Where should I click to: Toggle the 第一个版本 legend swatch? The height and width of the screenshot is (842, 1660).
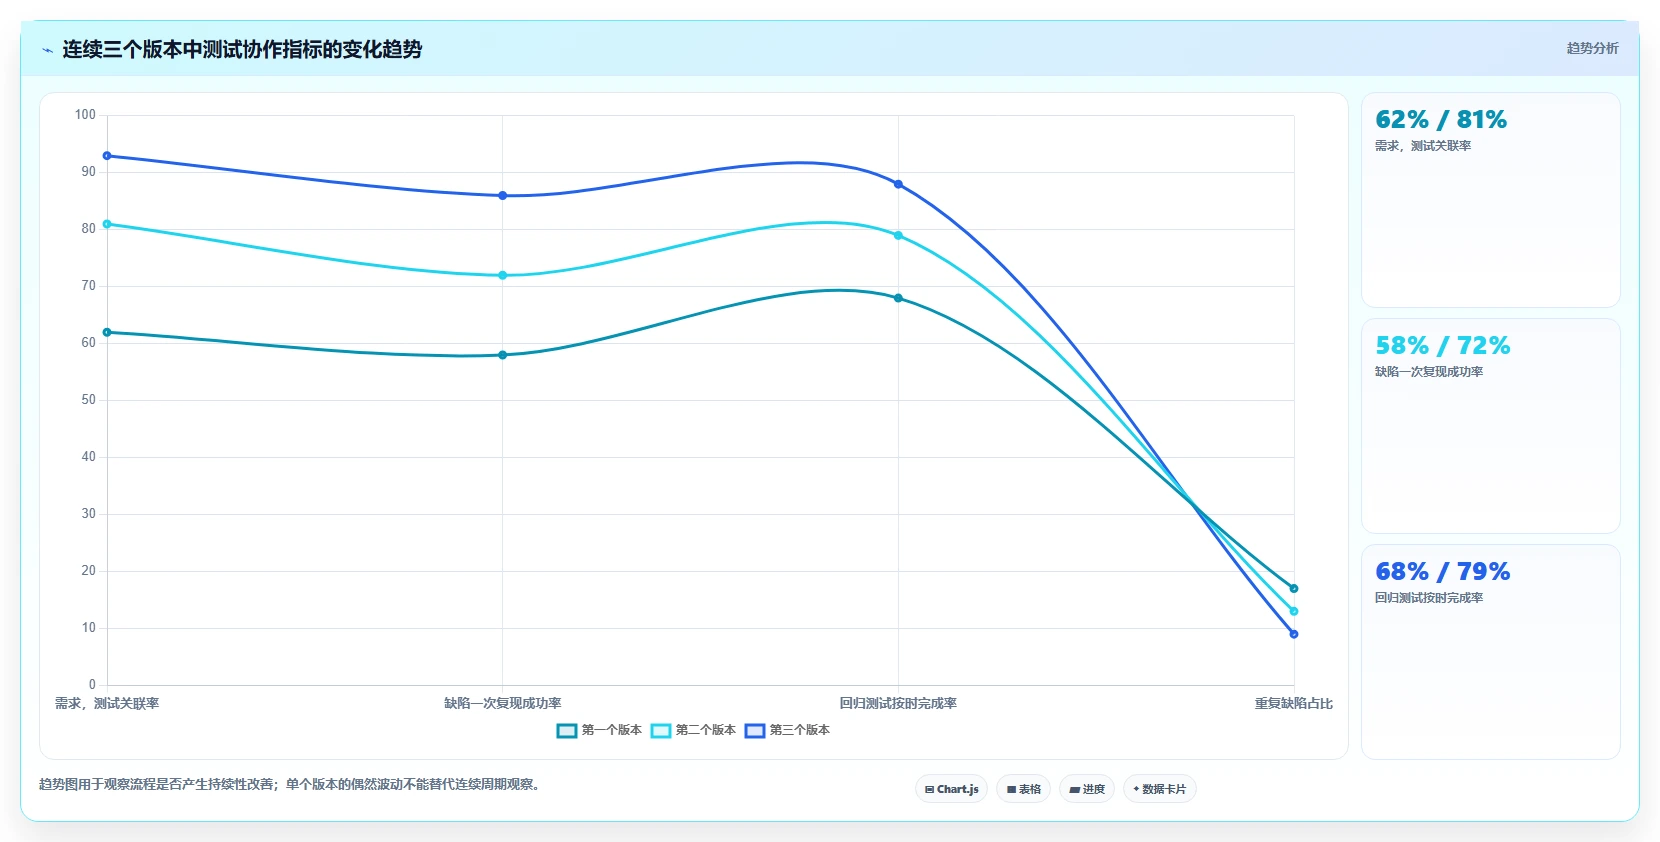pos(566,730)
